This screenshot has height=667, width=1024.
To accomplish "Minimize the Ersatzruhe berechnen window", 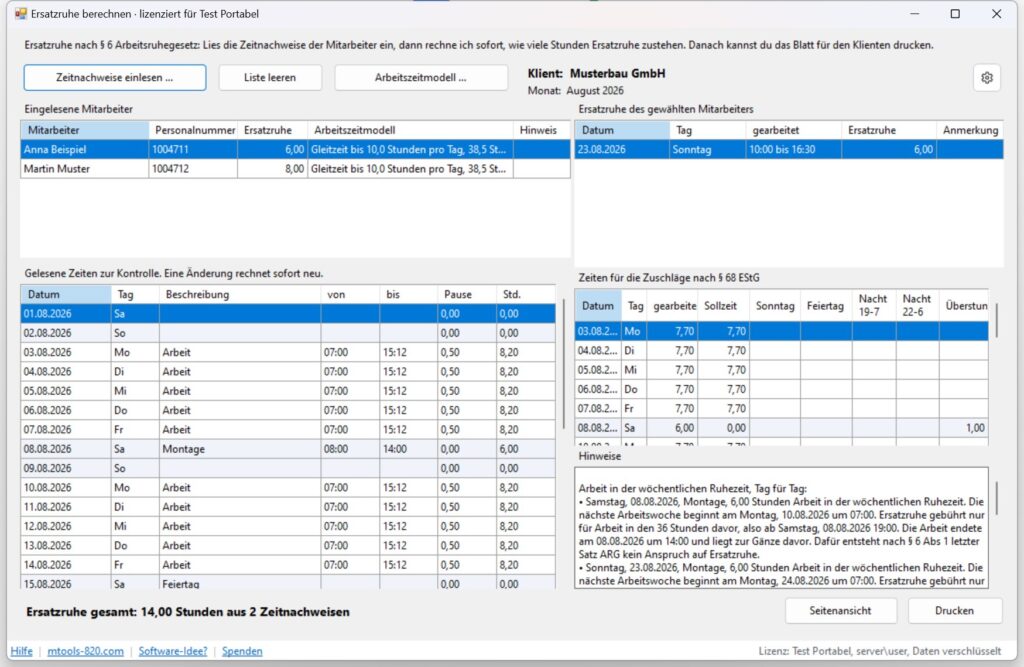I will coord(914,14).
